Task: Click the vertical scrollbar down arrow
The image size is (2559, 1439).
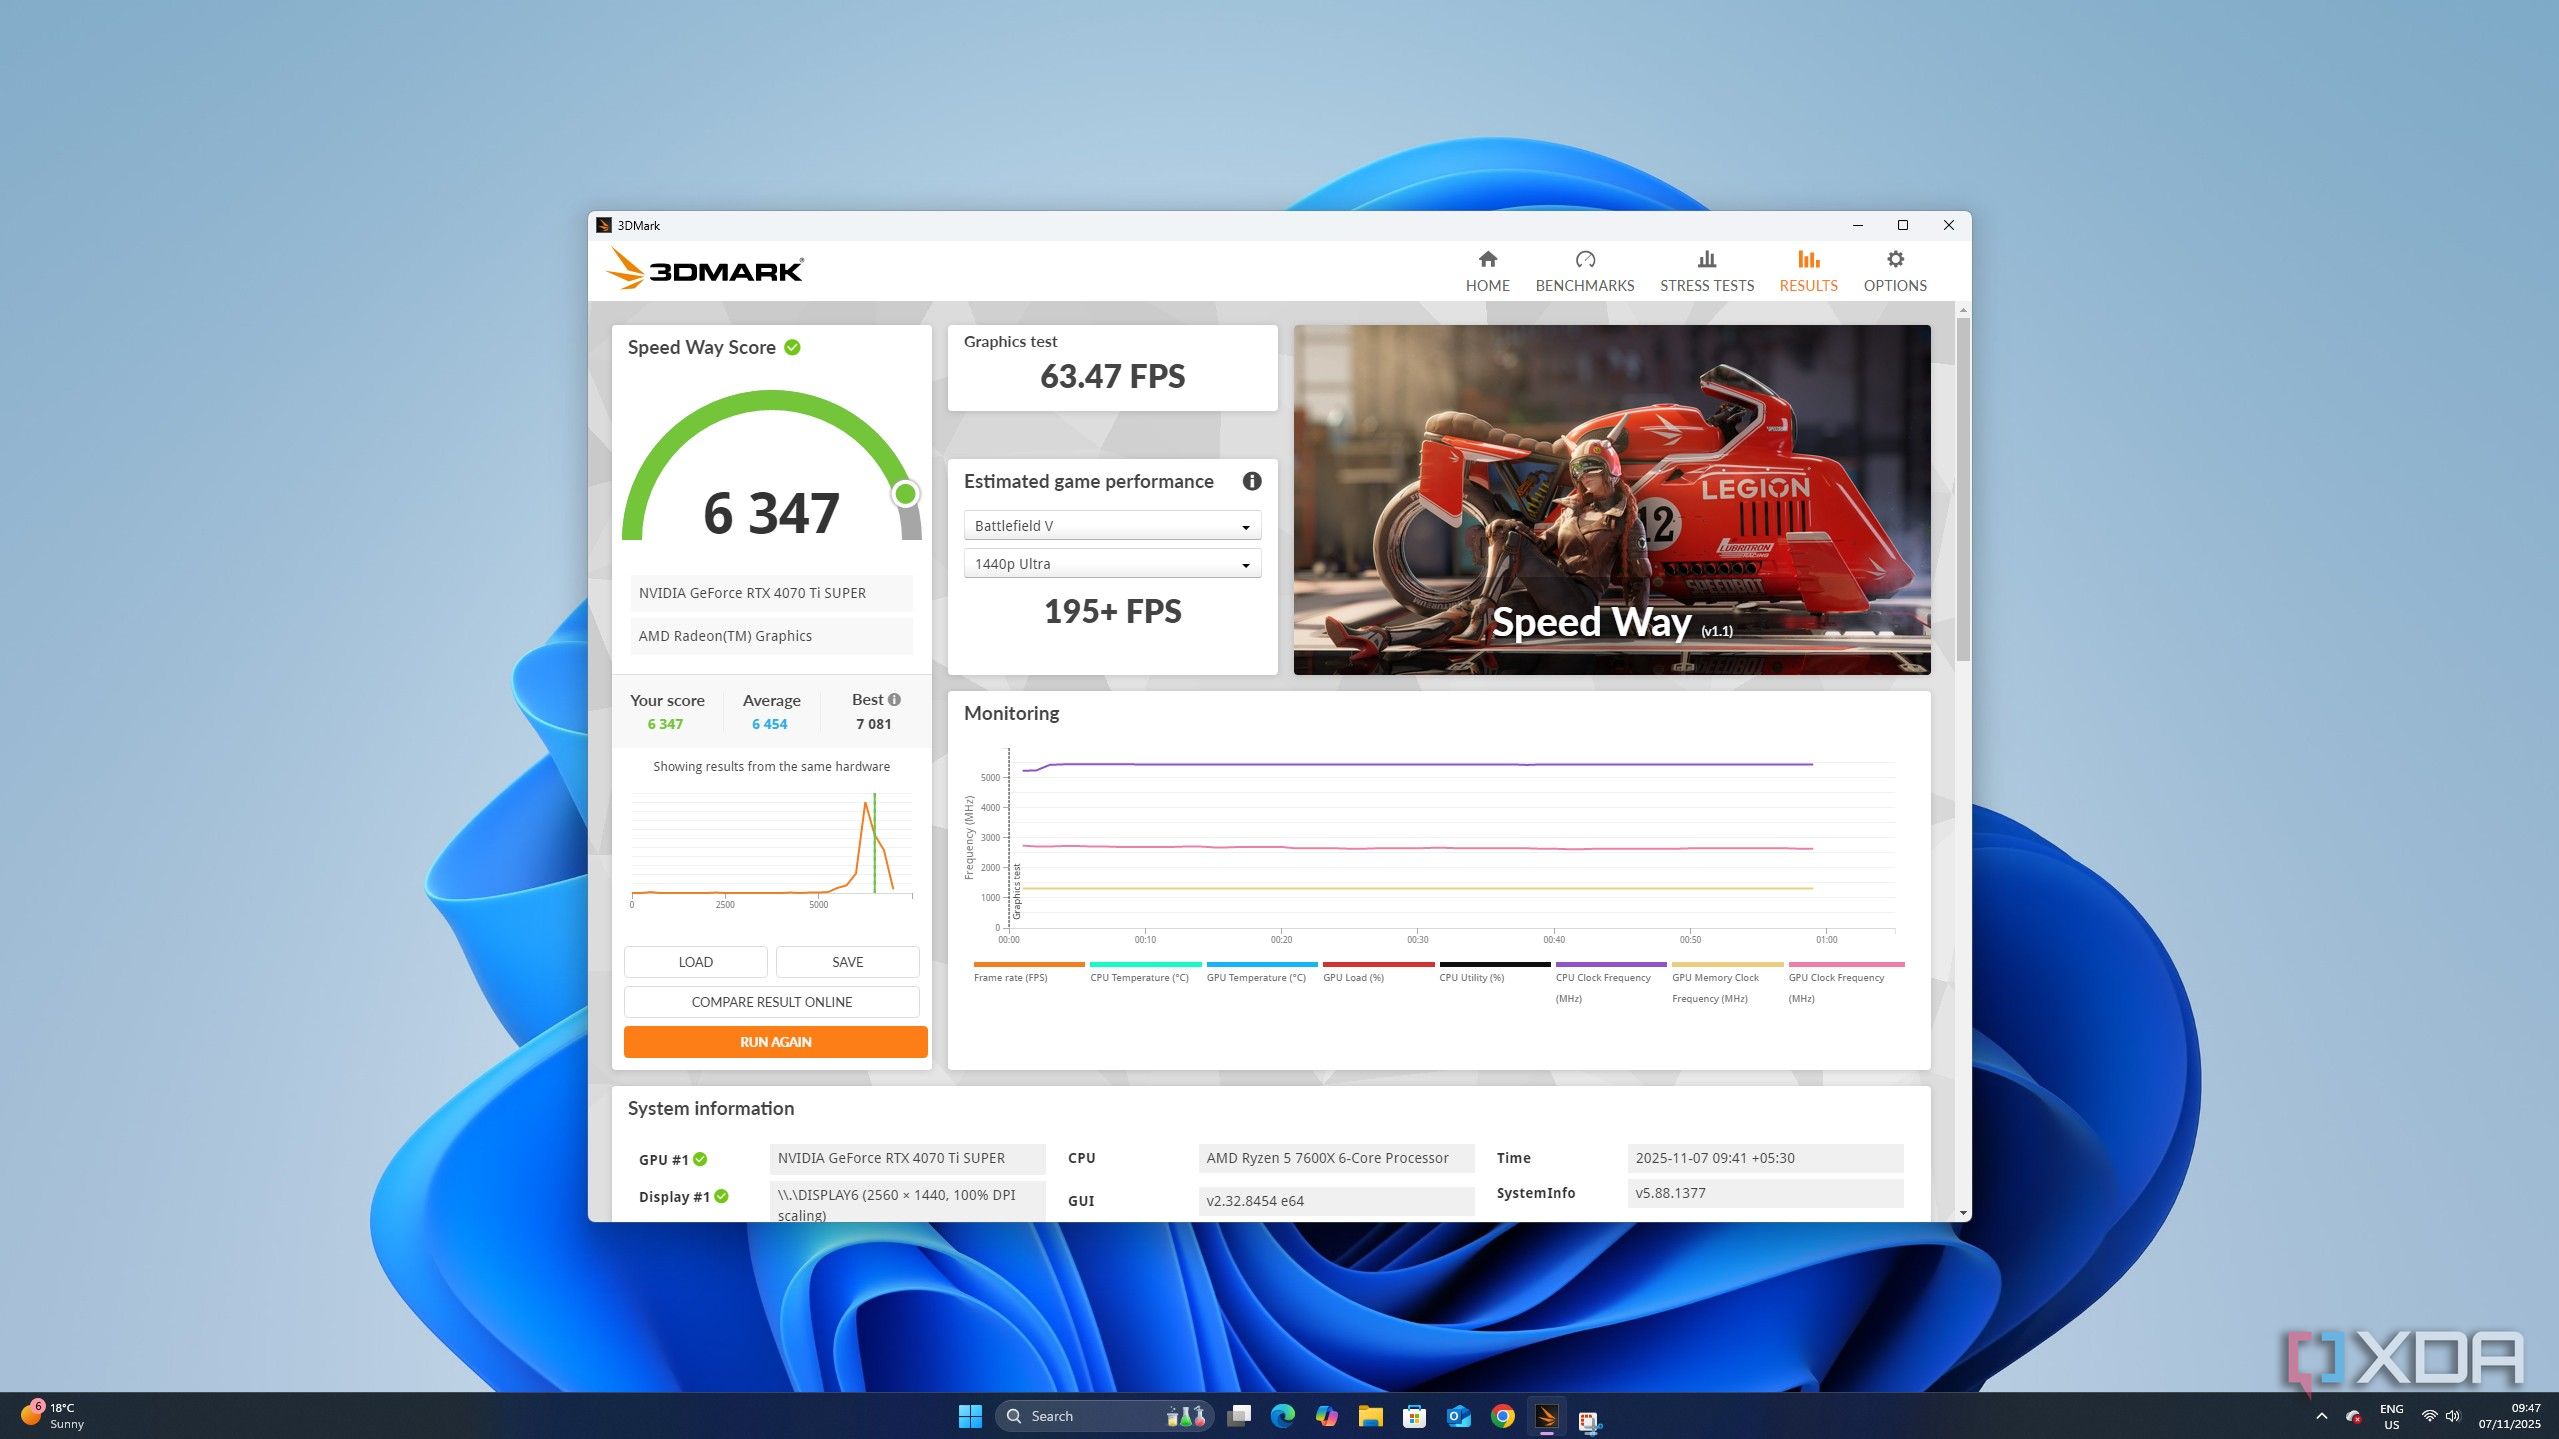Action: click(1963, 1213)
